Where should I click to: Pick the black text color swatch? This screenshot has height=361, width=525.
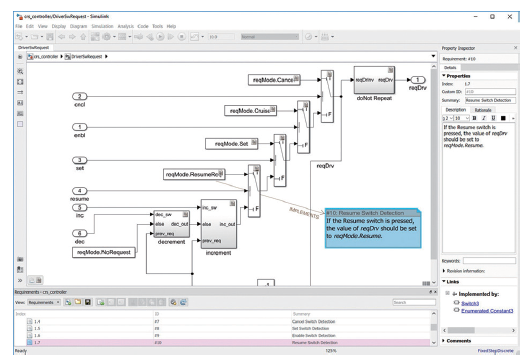(503, 118)
